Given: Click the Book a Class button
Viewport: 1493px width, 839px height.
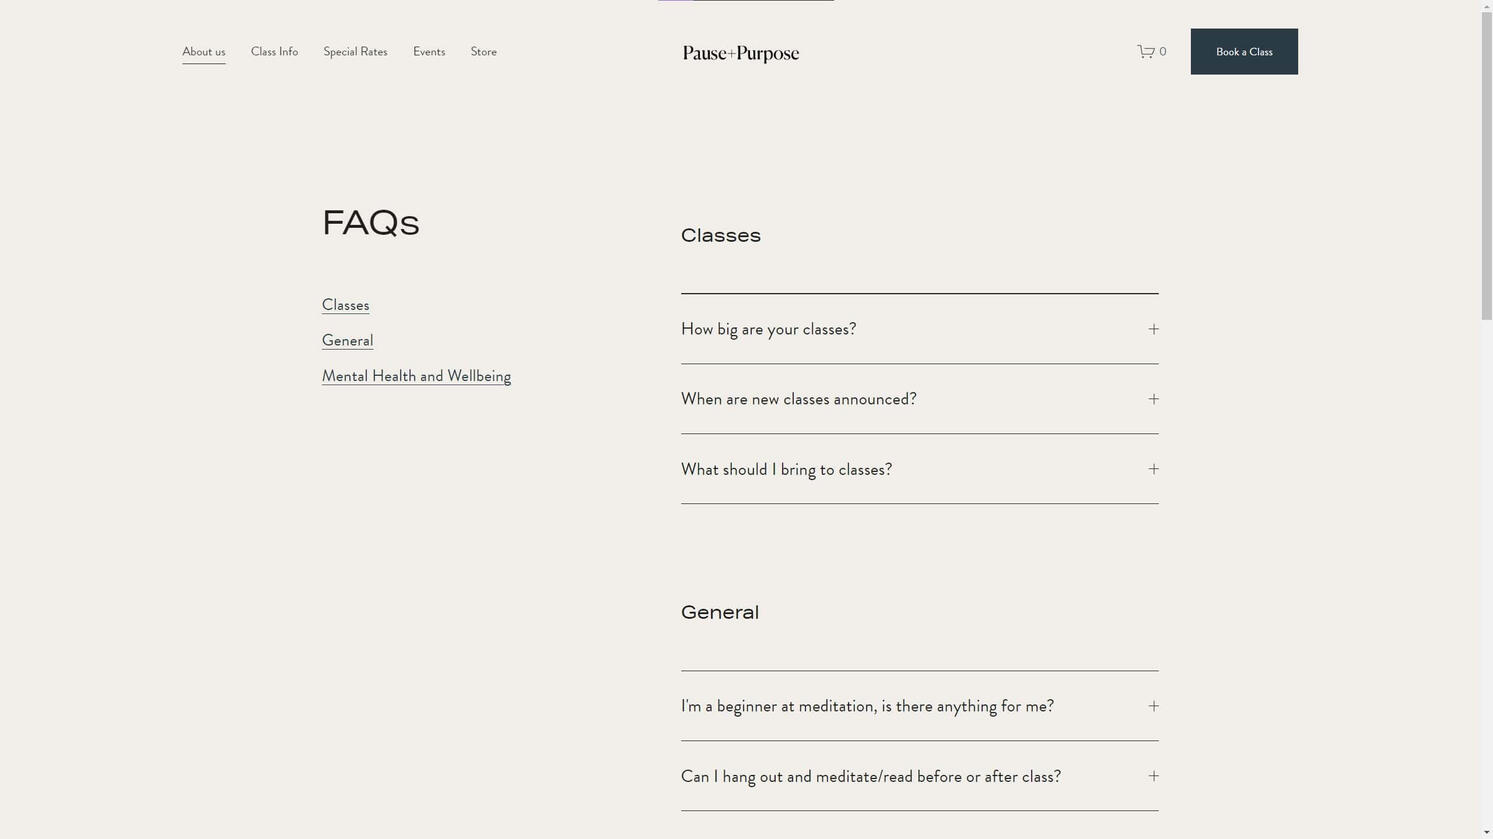Looking at the screenshot, I should coord(1243,51).
